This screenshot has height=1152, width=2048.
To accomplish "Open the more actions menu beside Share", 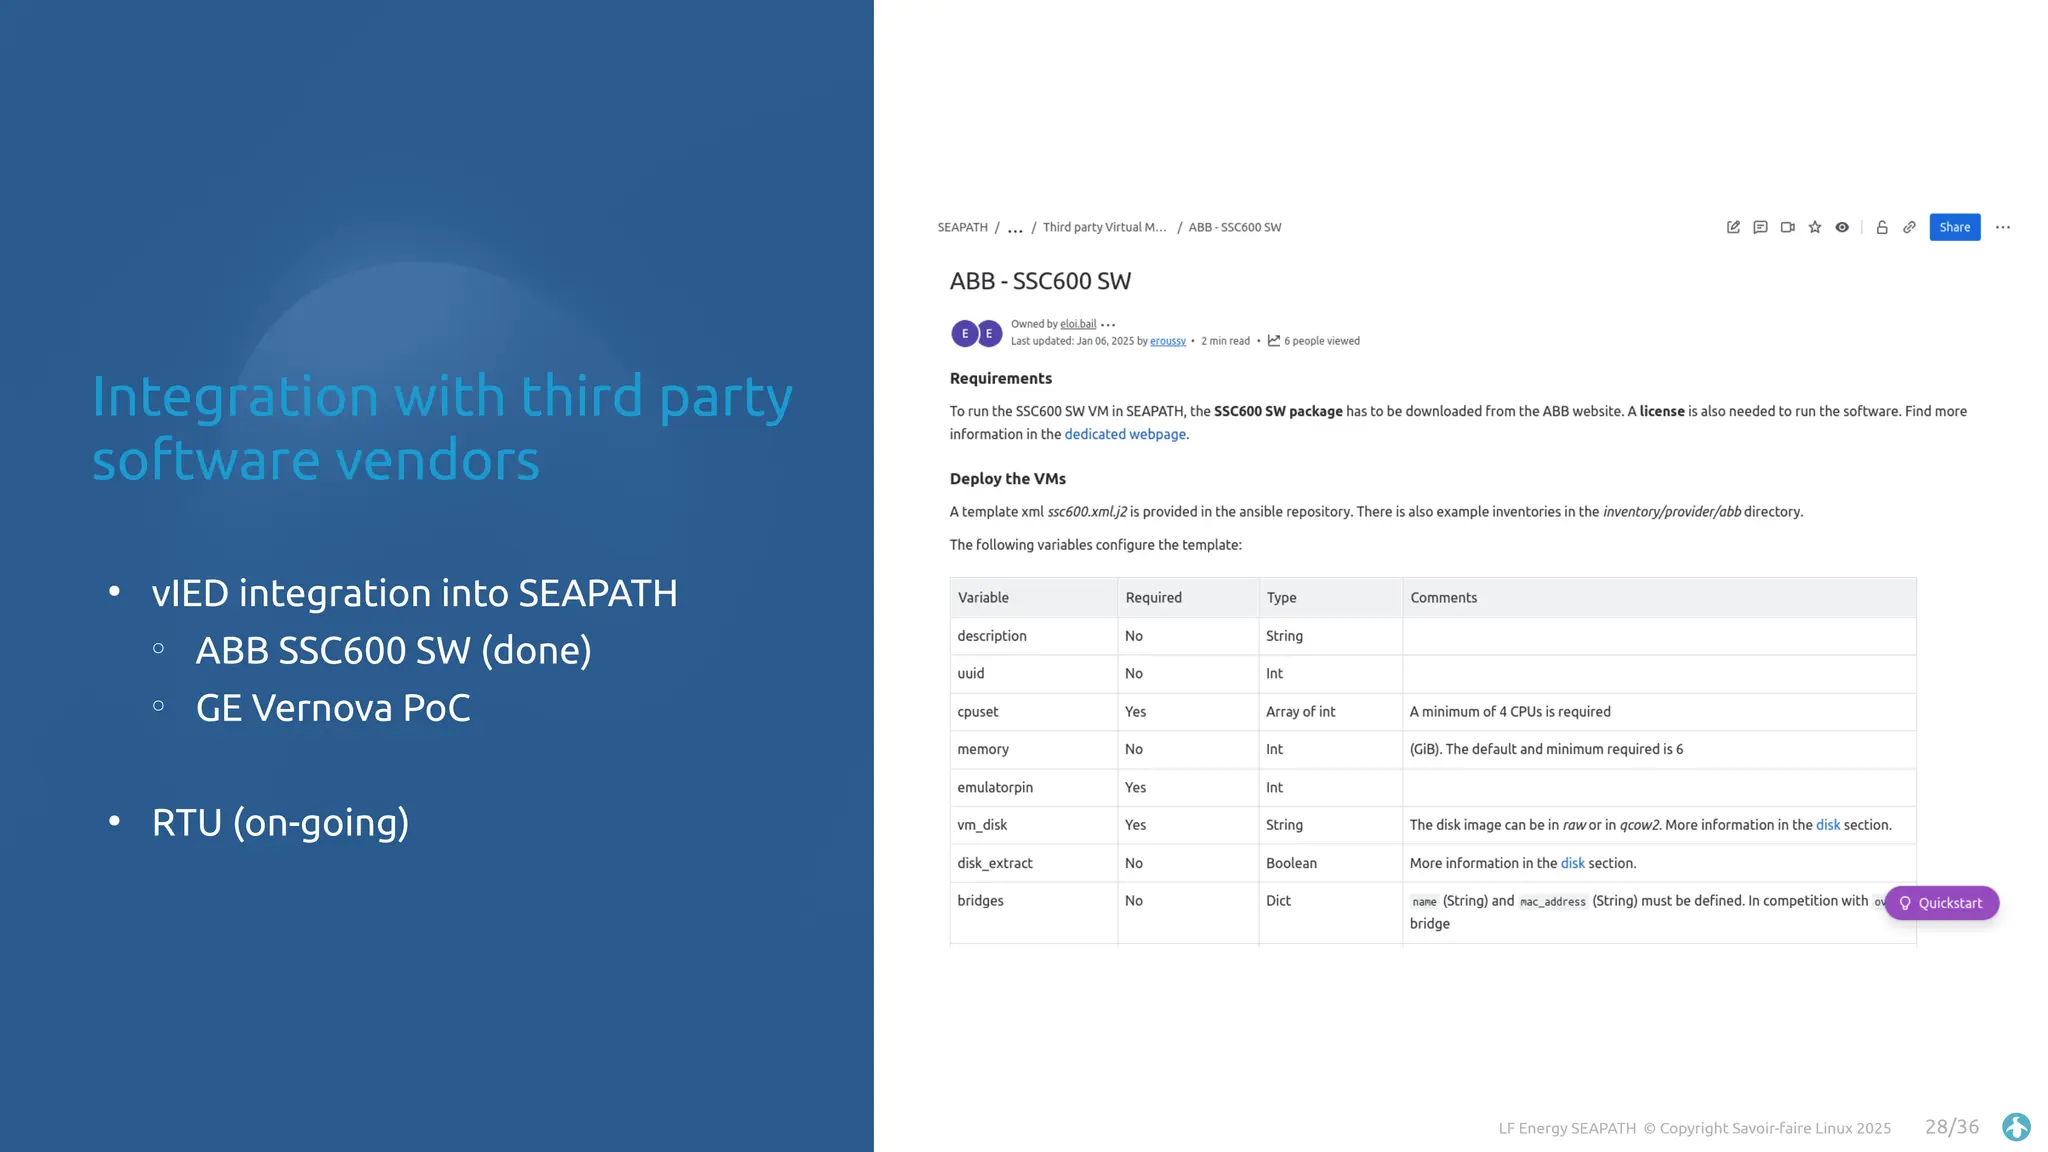I will coord(2003,227).
